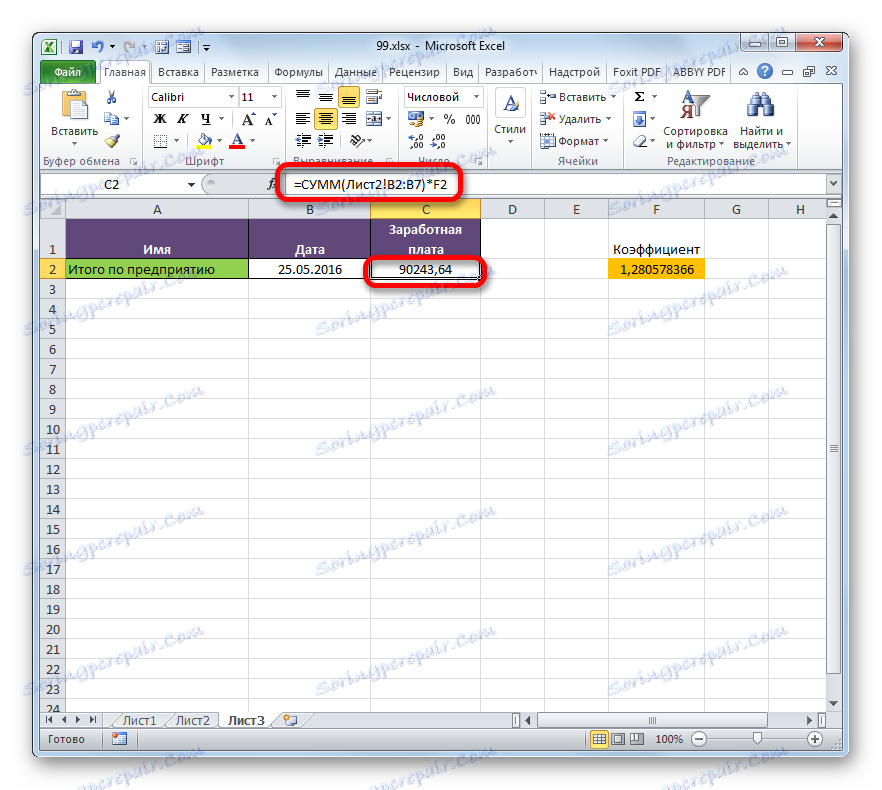The height and width of the screenshot is (790, 882).
Task: Click the AutoSum sigma icon
Action: 637,96
